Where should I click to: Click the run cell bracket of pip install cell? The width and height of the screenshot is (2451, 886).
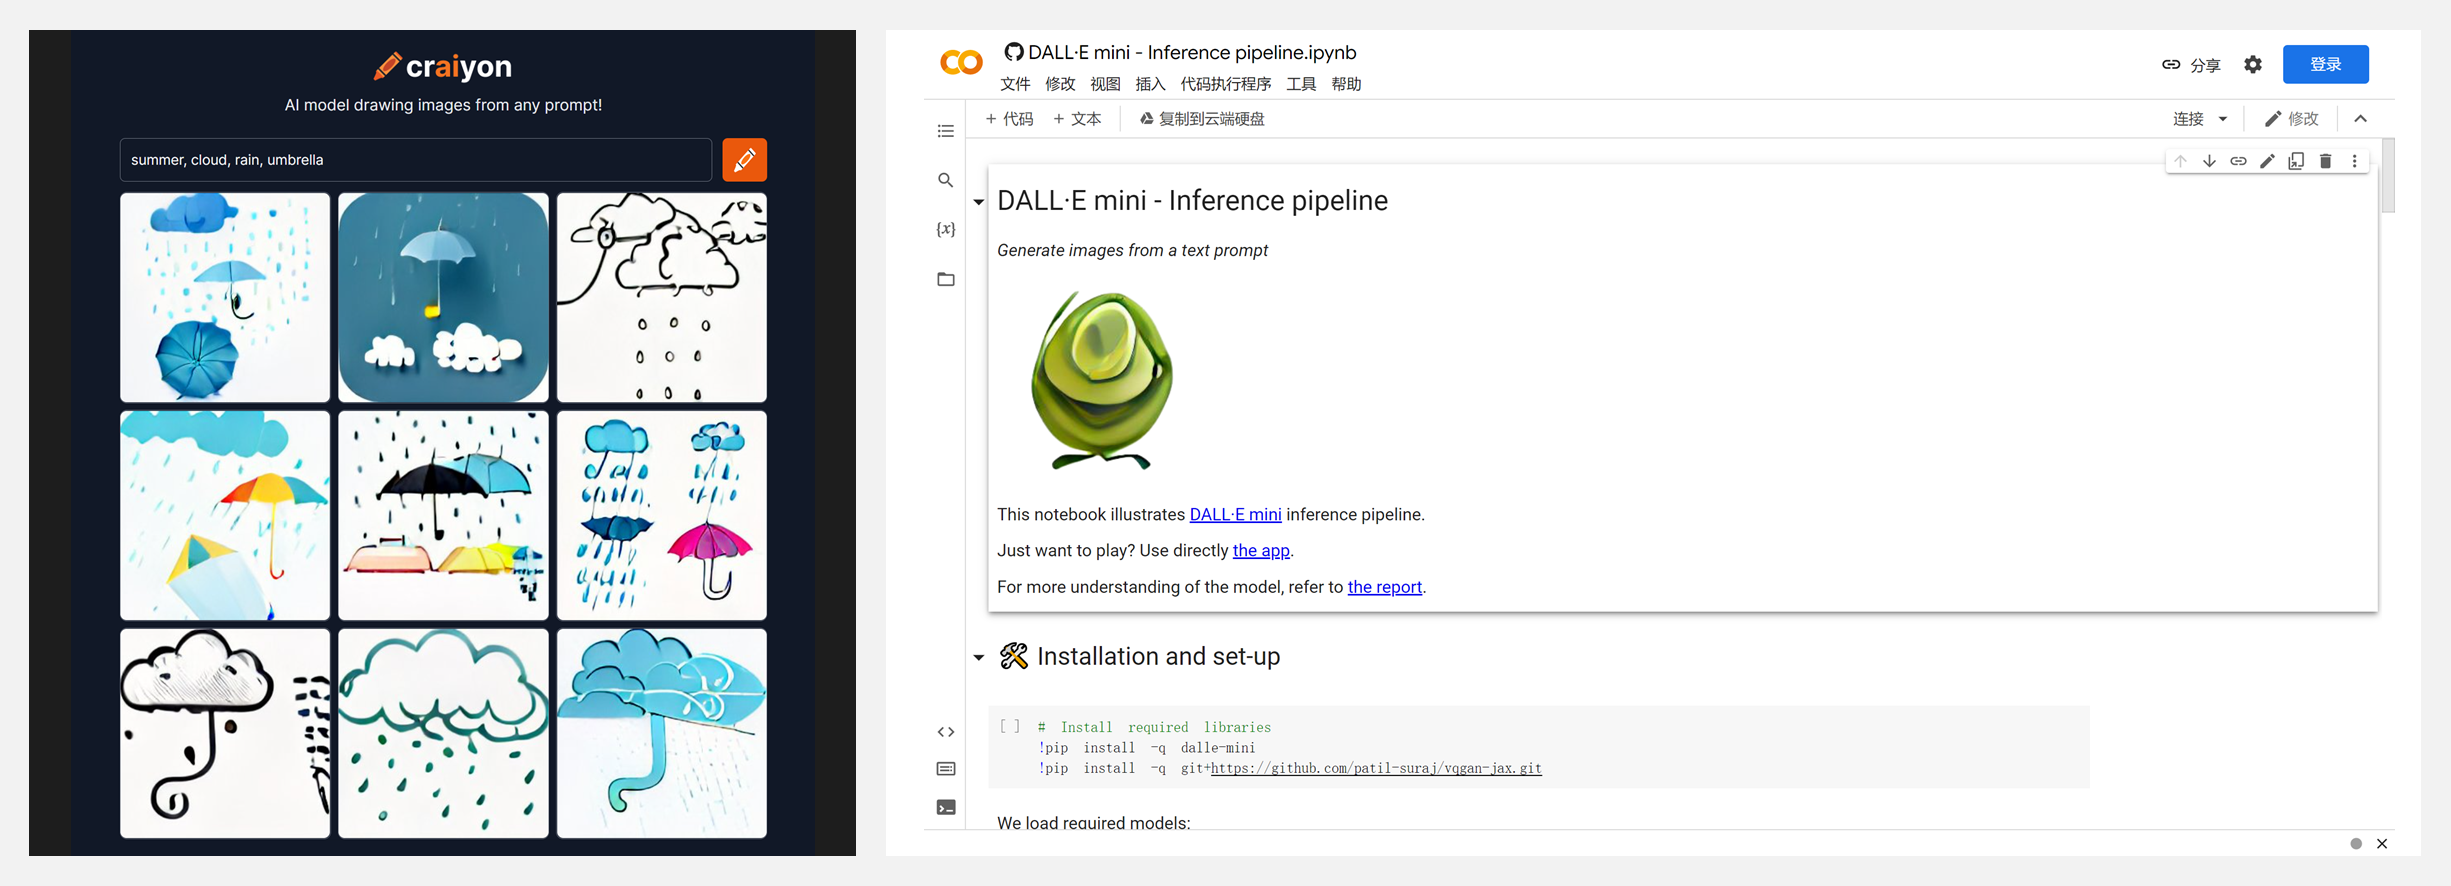pyautogui.click(x=1010, y=726)
